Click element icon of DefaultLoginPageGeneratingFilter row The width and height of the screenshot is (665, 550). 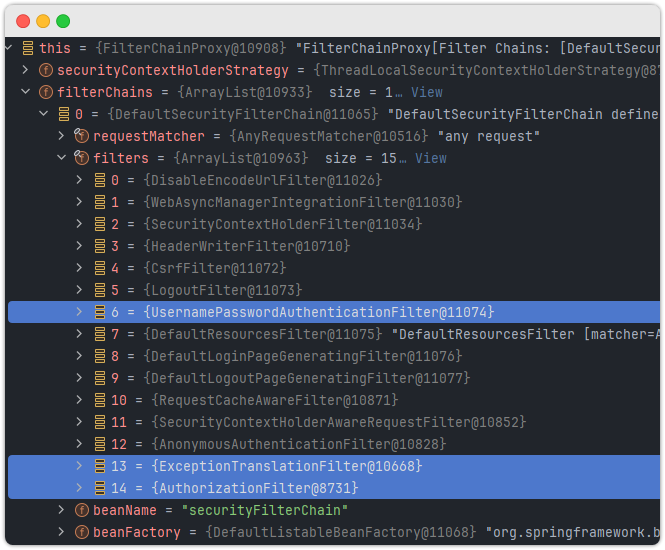point(100,357)
